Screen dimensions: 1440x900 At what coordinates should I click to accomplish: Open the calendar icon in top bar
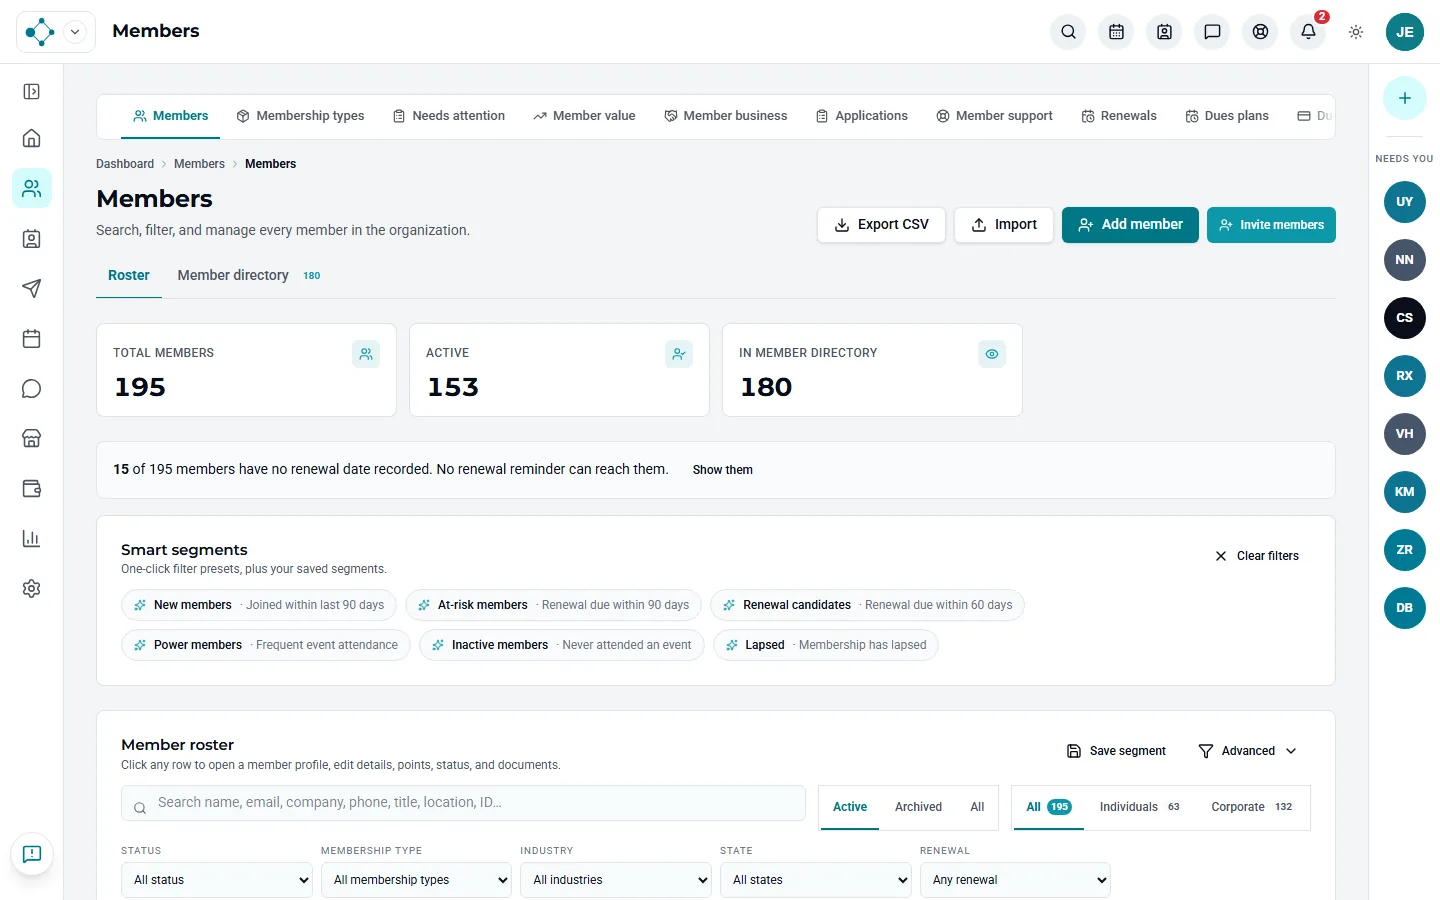pos(1116,32)
